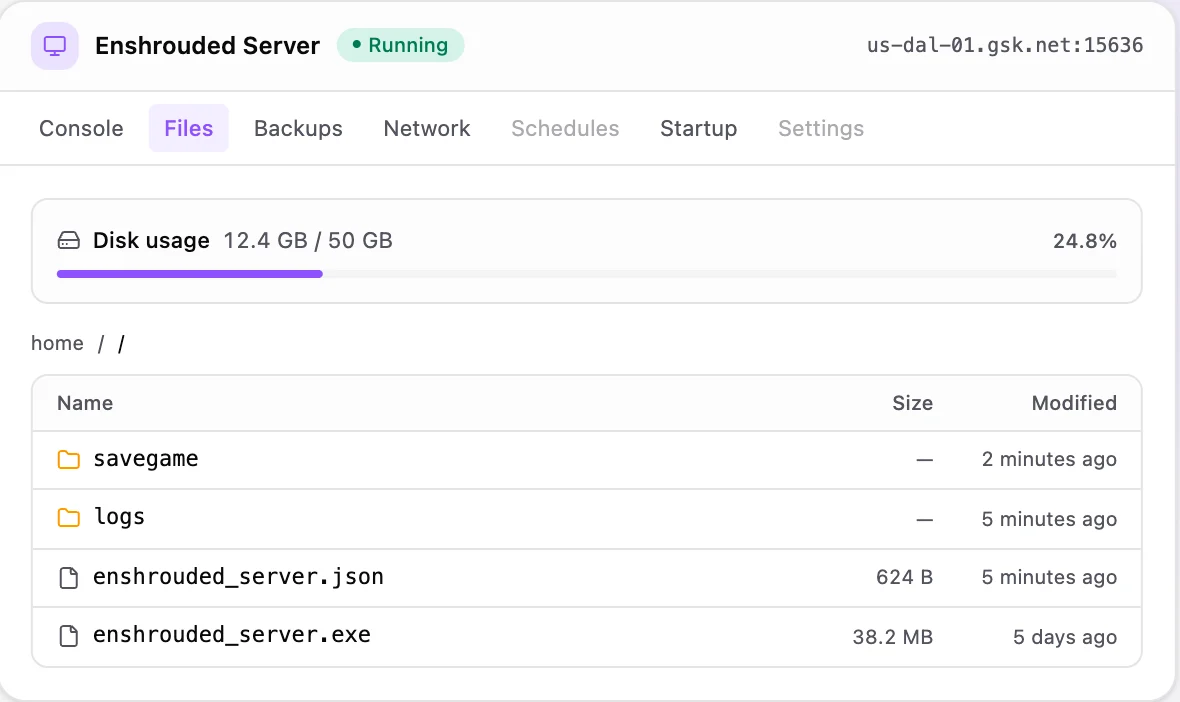The image size is (1180, 702).
Task: Click the hard drive icon beside Disk usage
Action: click(x=68, y=241)
